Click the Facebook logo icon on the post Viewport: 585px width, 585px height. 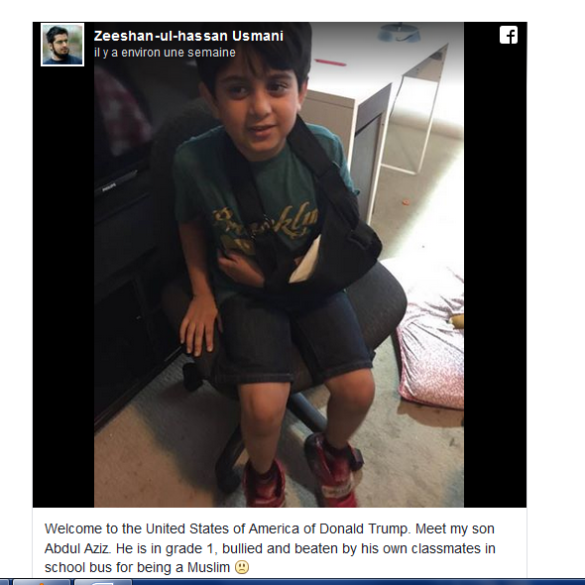tap(509, 35)
